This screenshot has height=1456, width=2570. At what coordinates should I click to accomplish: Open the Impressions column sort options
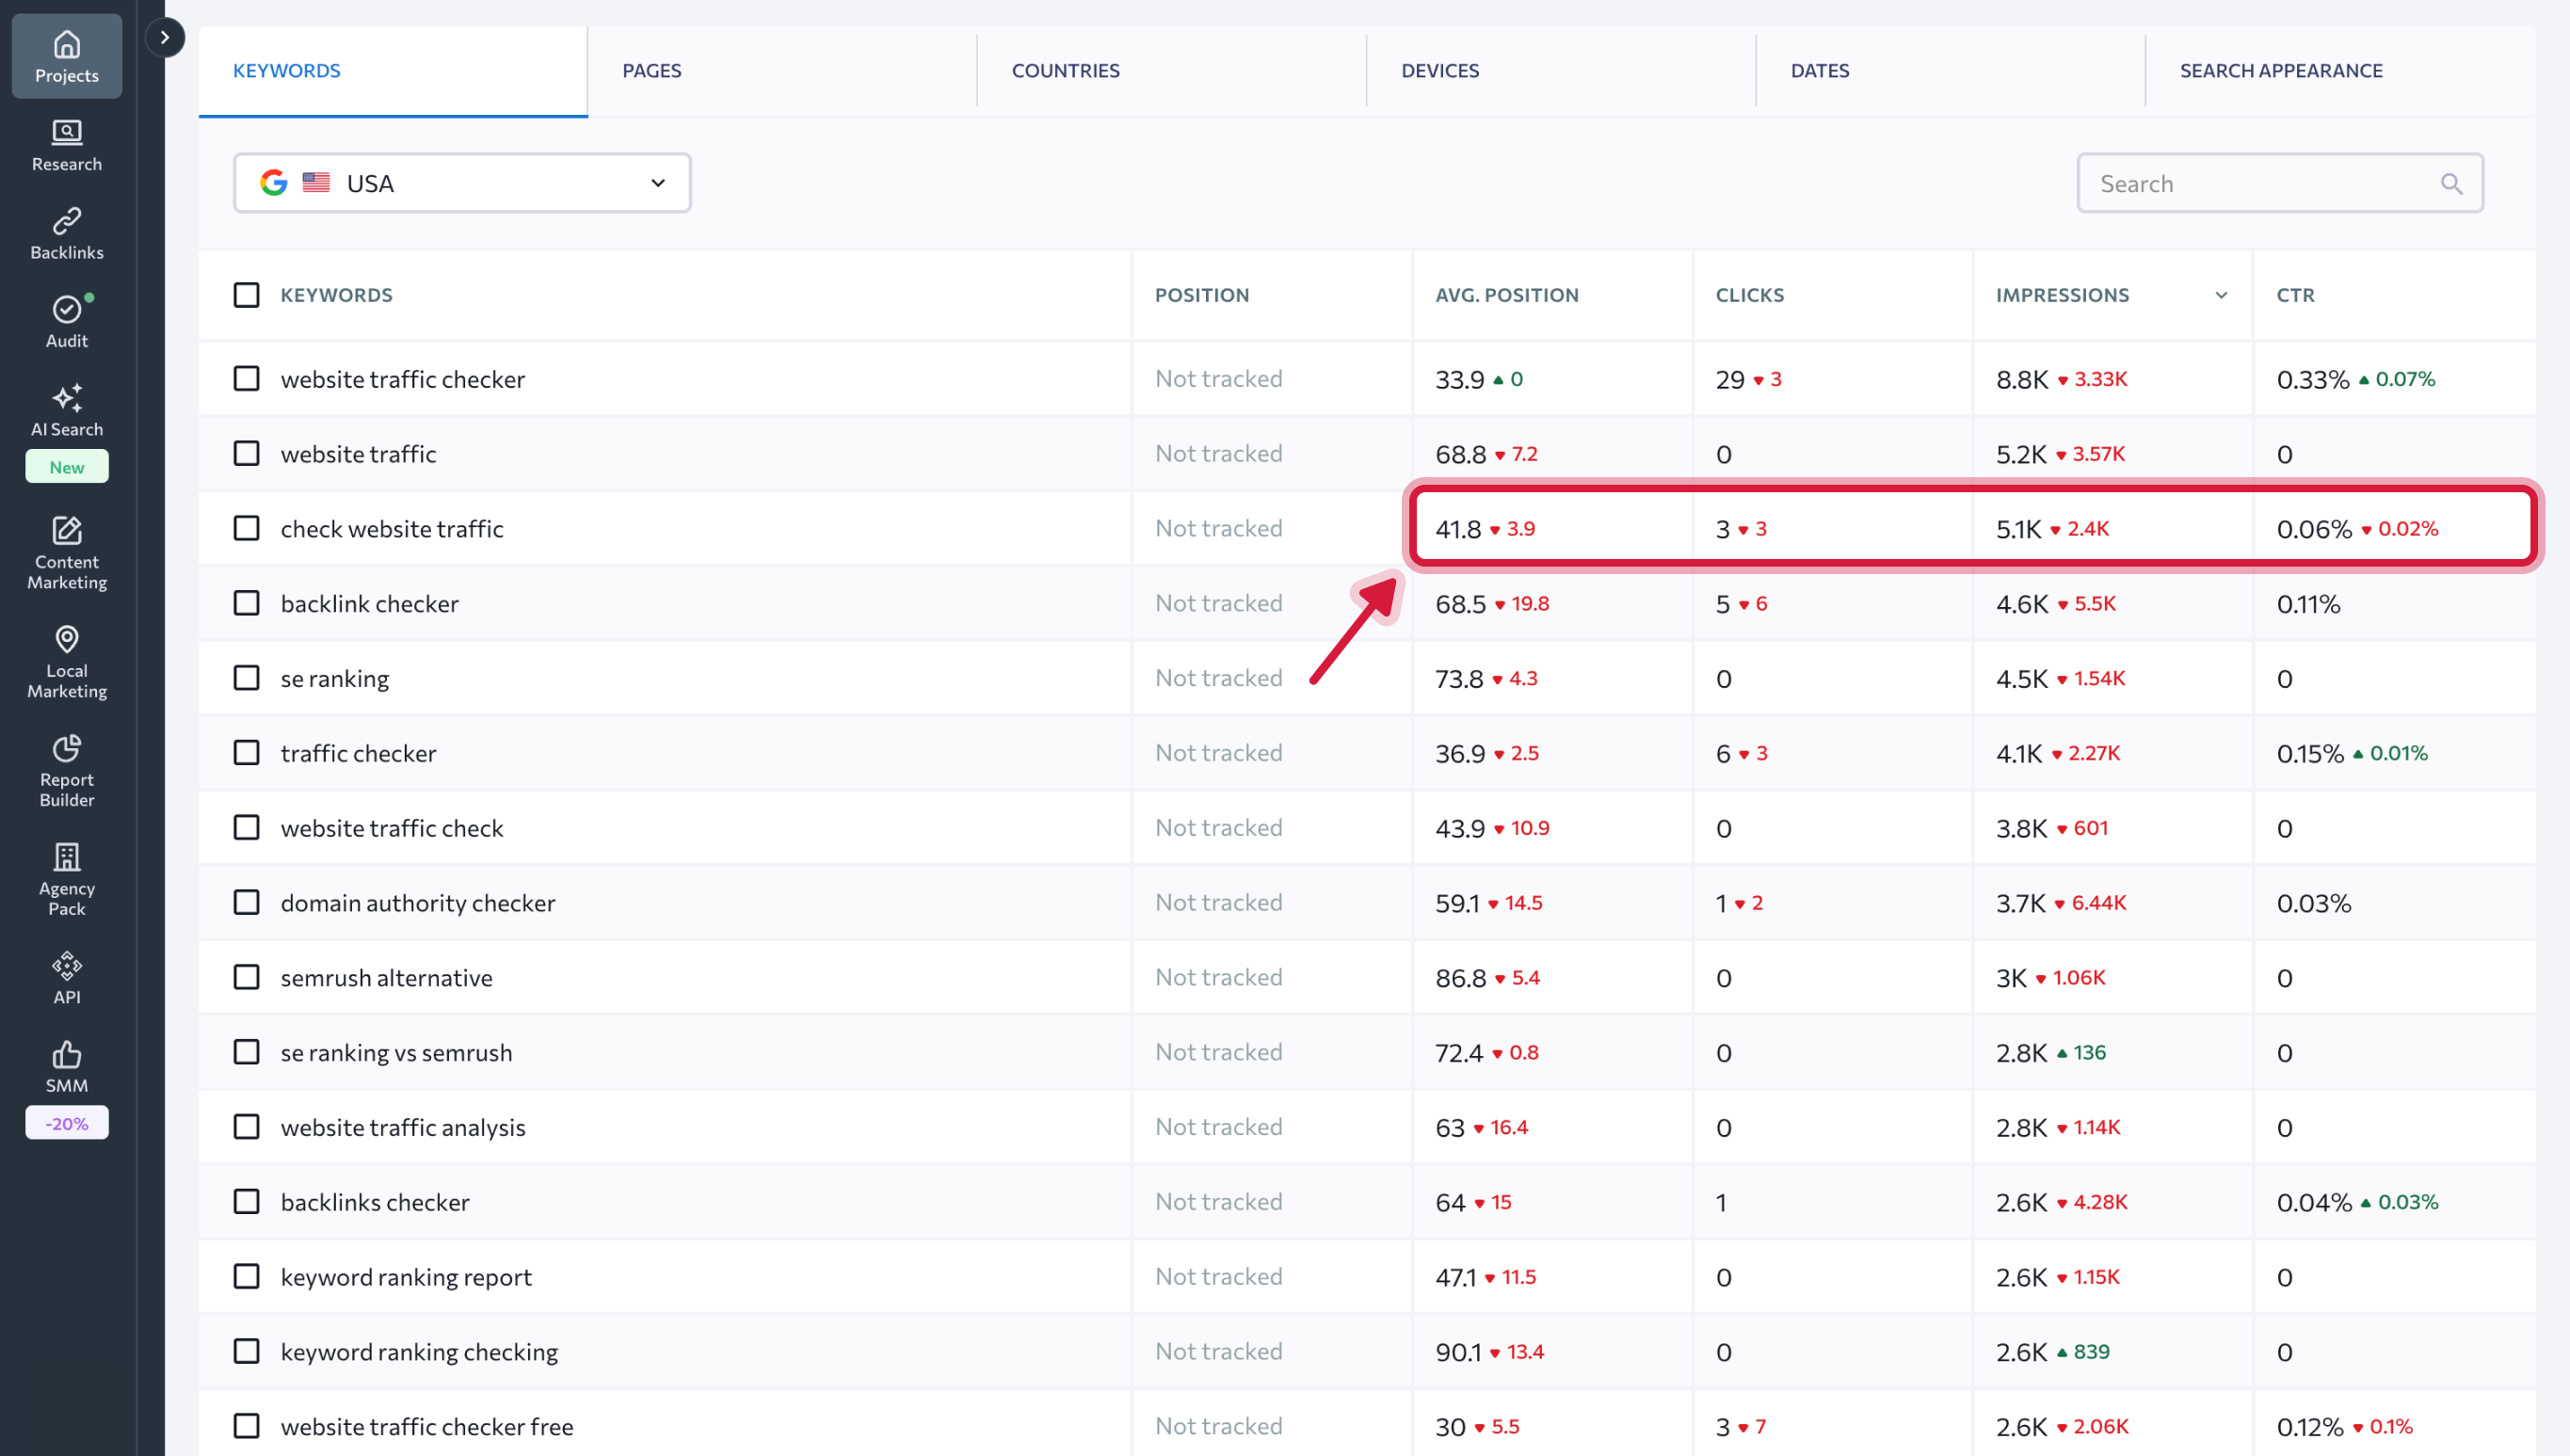tap(2220, 295)
